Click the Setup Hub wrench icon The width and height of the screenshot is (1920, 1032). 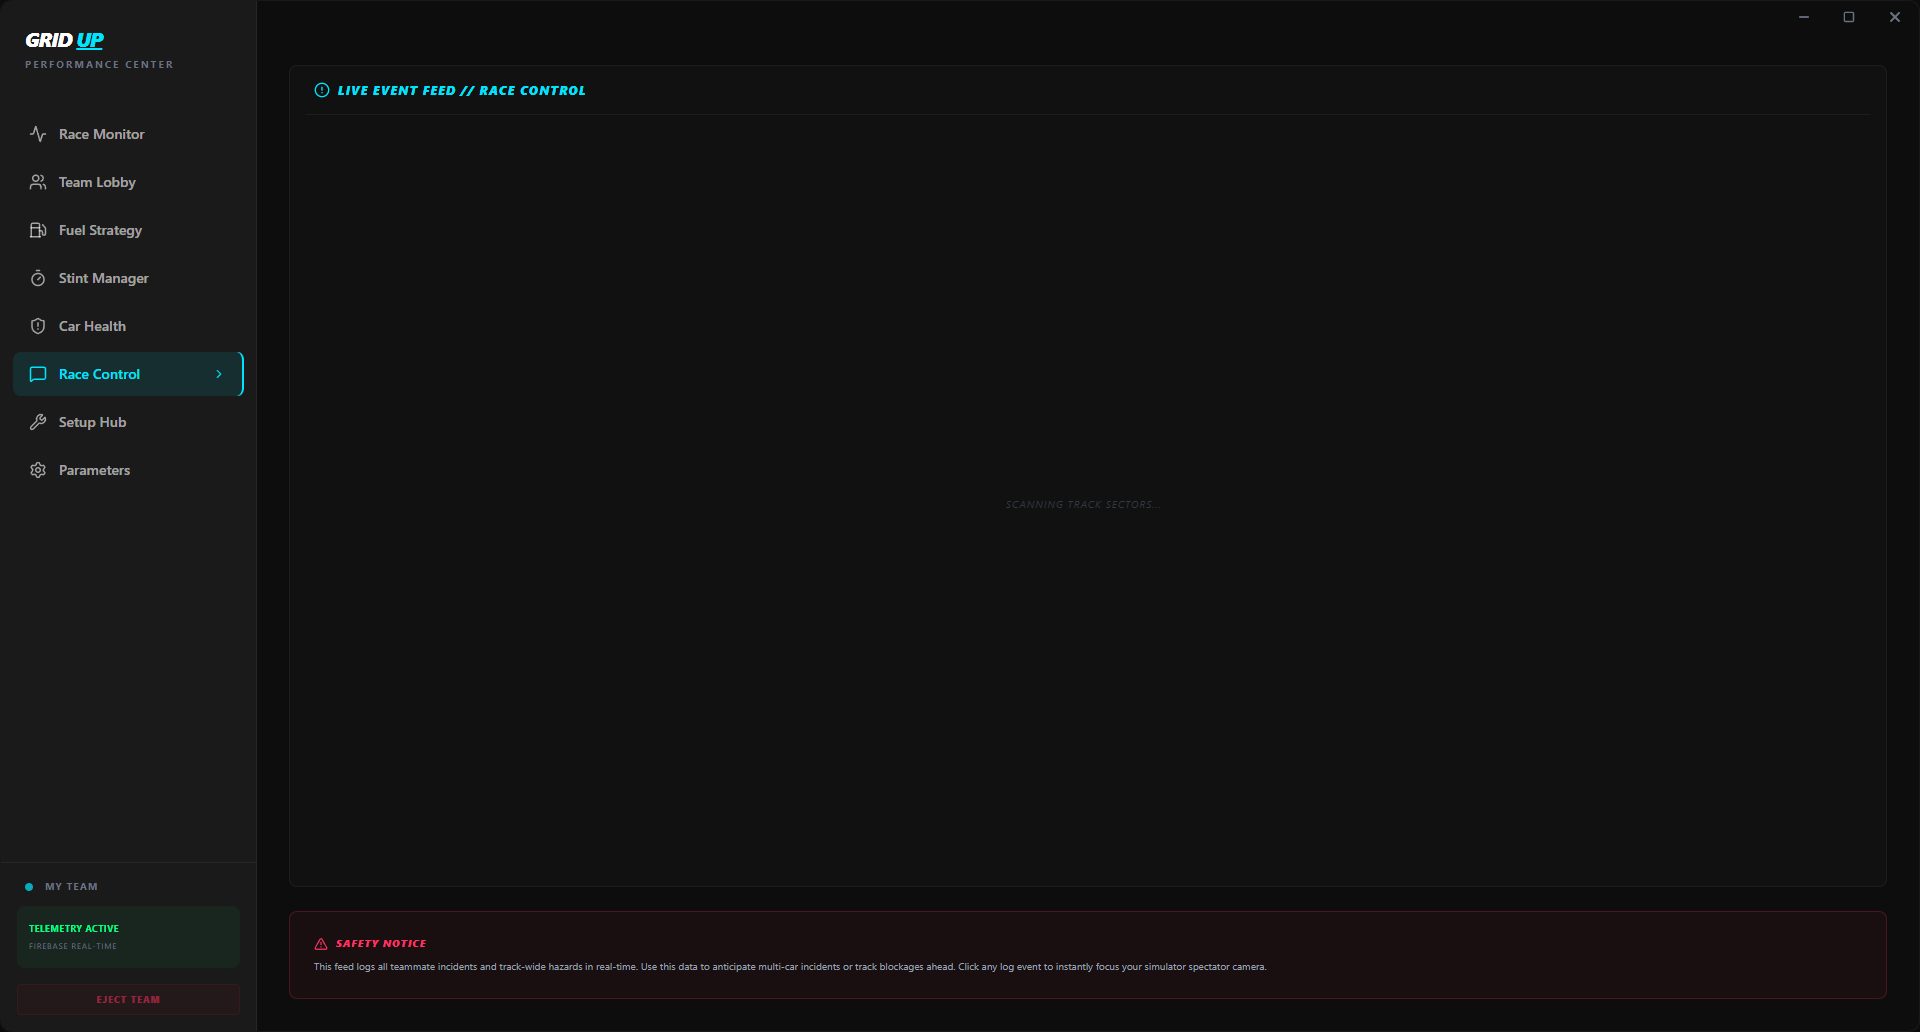click(x=38, y=422)
